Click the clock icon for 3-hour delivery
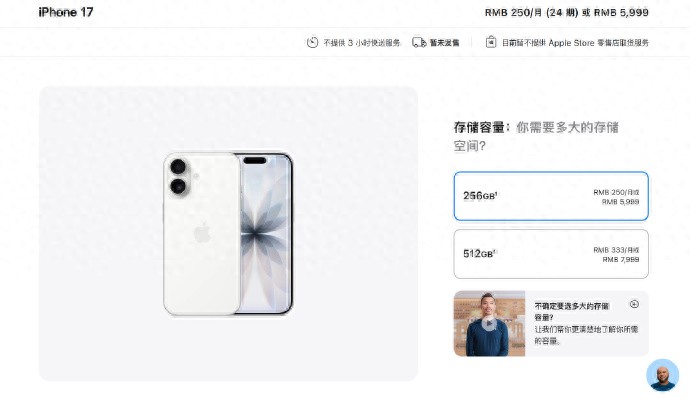This screenshot has width=690, height=402. 312,42
